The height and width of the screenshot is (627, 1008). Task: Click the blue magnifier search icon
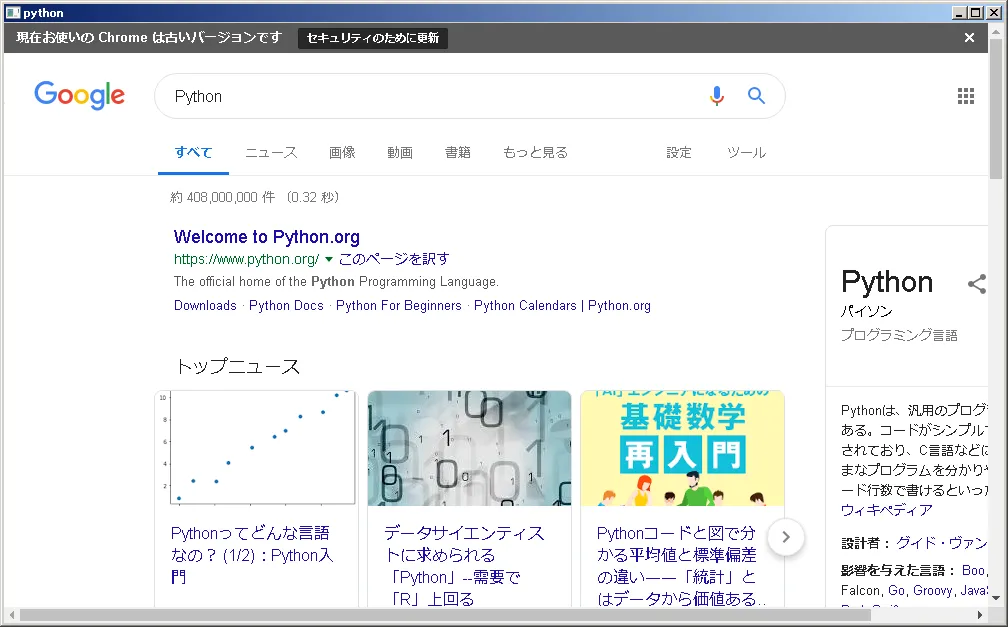point(756,96)
